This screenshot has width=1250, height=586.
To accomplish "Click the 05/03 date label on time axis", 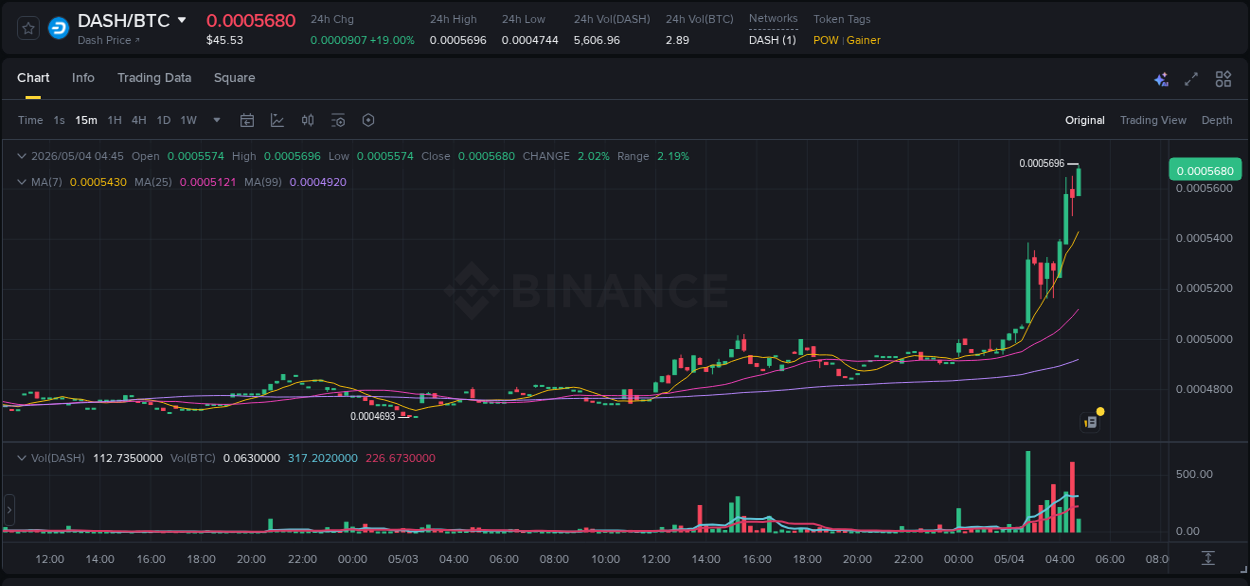I will pyautogui.click(x=403, y=559).
